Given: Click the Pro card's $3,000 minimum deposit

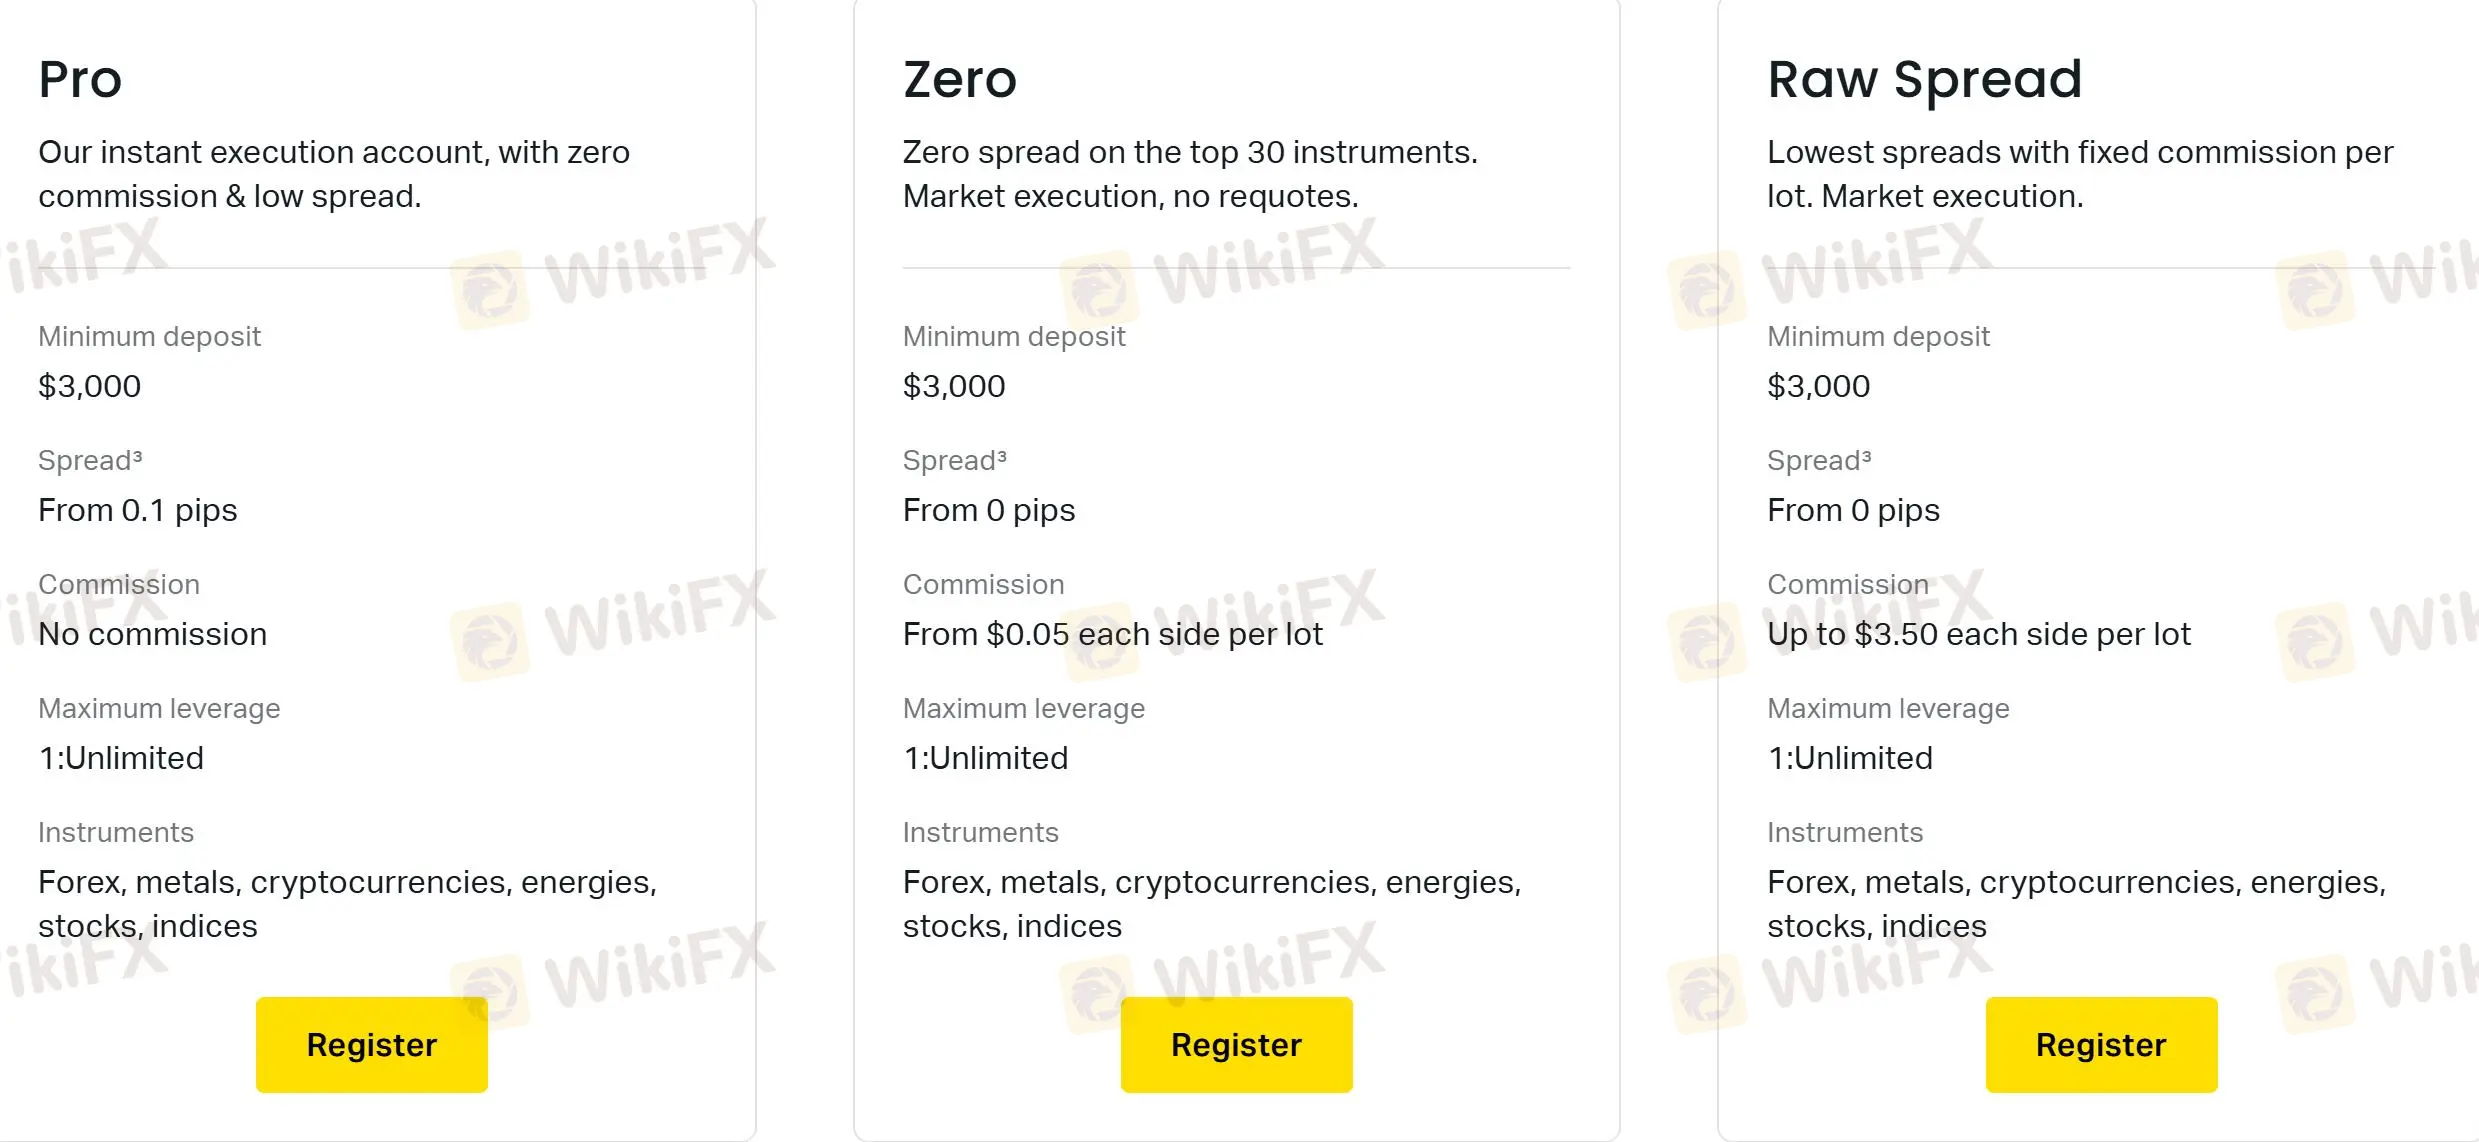Looking at the screenshot, I should [90, 386].
